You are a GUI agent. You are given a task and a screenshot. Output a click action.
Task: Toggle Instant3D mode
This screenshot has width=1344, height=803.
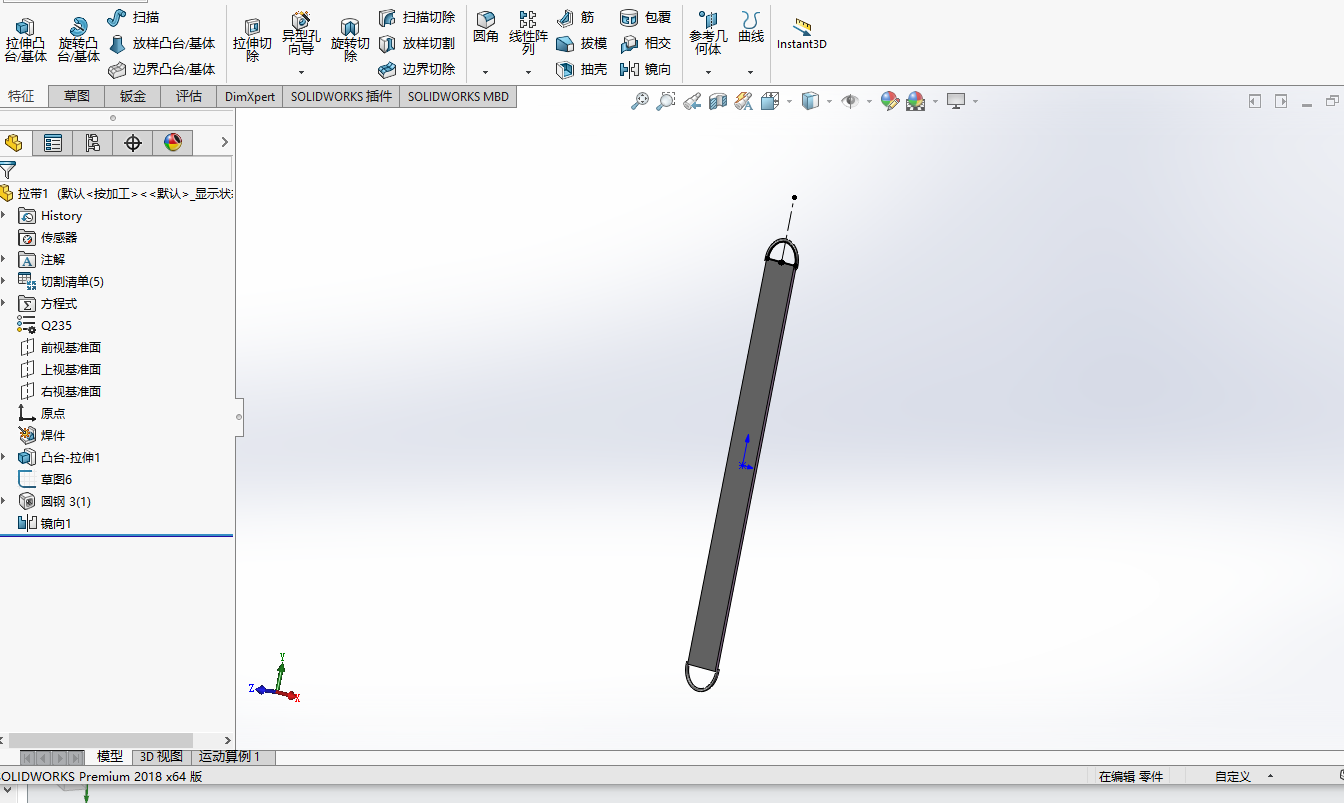point(801,33)
